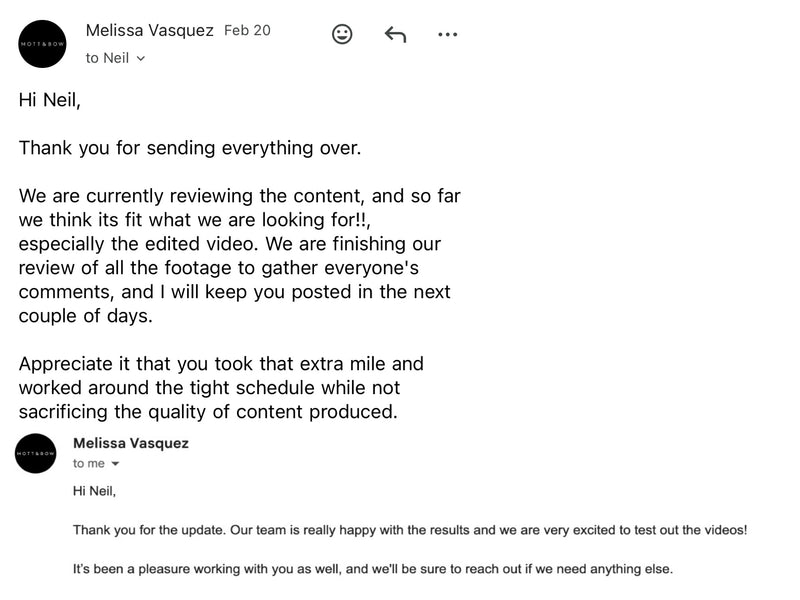Click "Thank you for sending everything over." line
This screenshot has height=600, width=800.
[x=190, y=148]
